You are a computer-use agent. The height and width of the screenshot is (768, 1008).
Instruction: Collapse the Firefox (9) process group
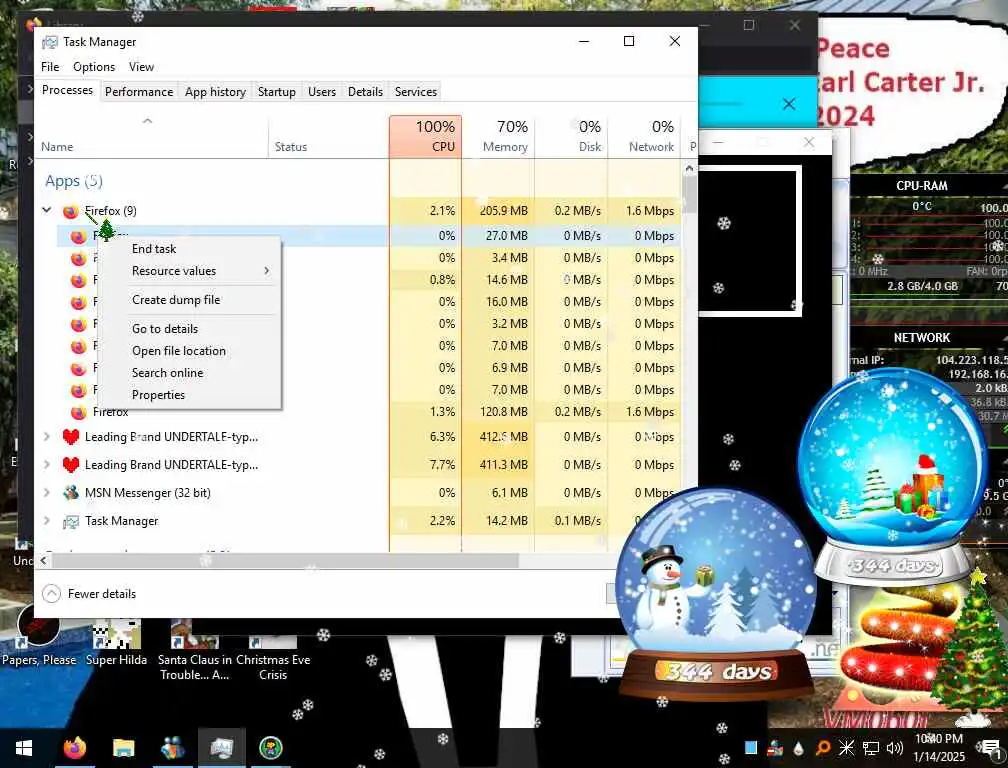click(x=47, y=210)
